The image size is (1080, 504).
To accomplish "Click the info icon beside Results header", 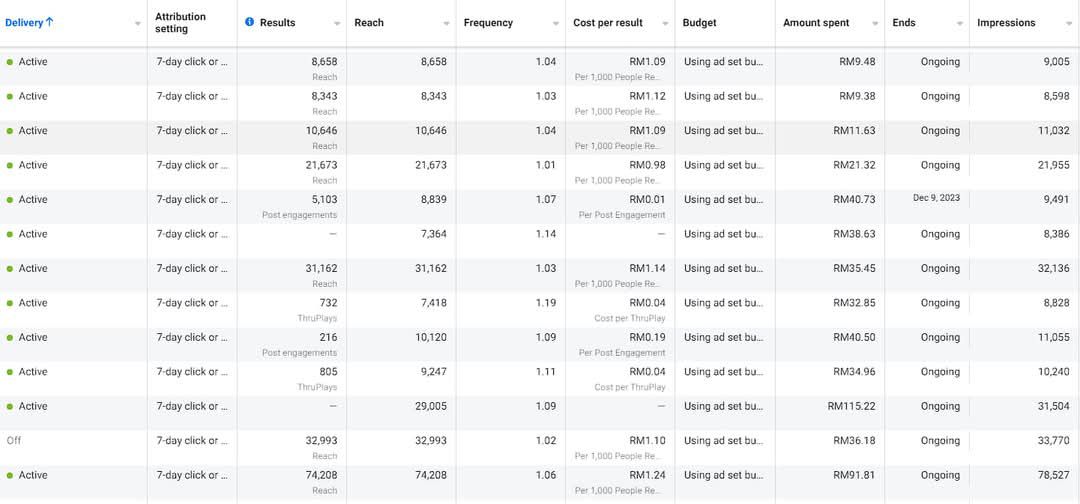I will tap(250, 23).
